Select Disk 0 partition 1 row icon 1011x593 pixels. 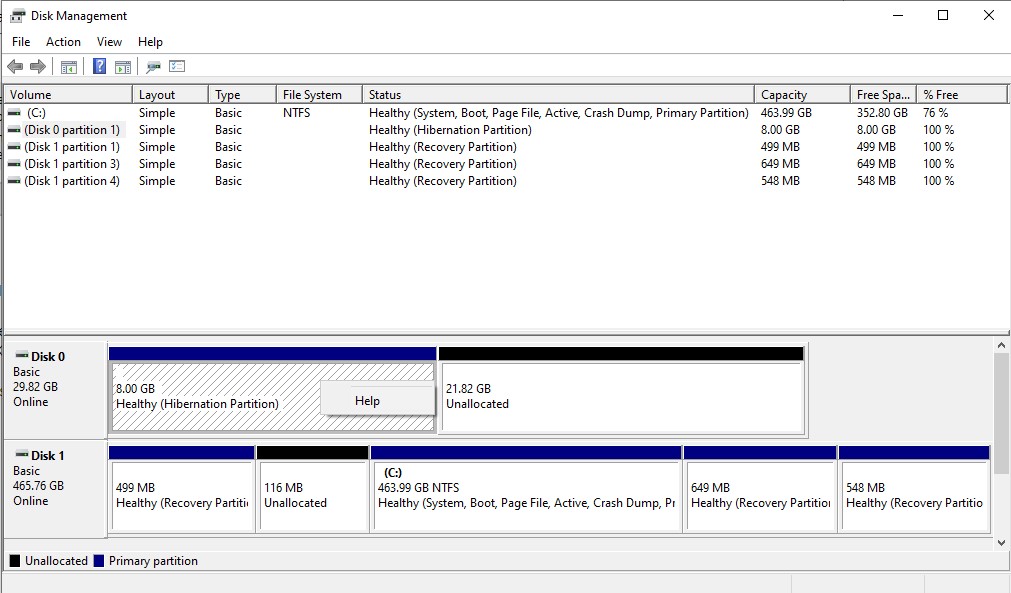click(14, 130)
